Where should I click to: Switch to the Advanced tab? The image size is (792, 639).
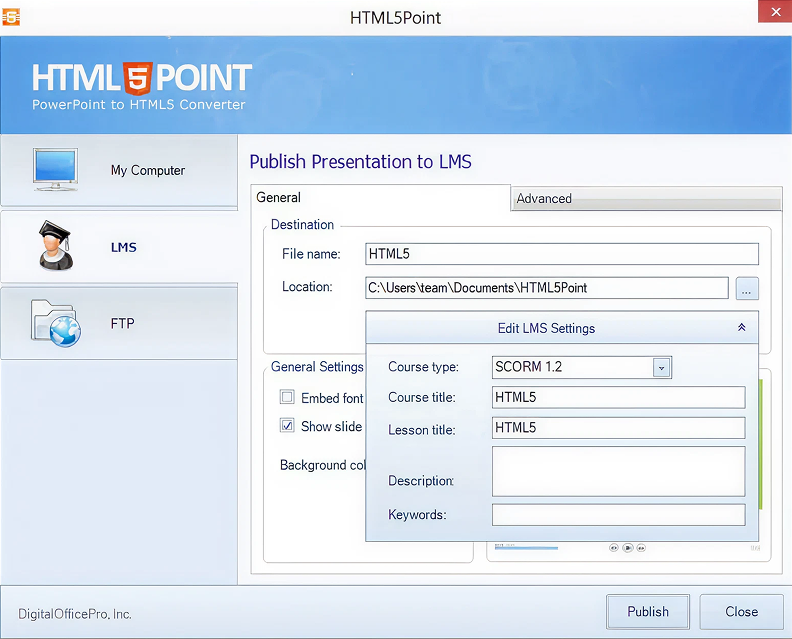646,199
